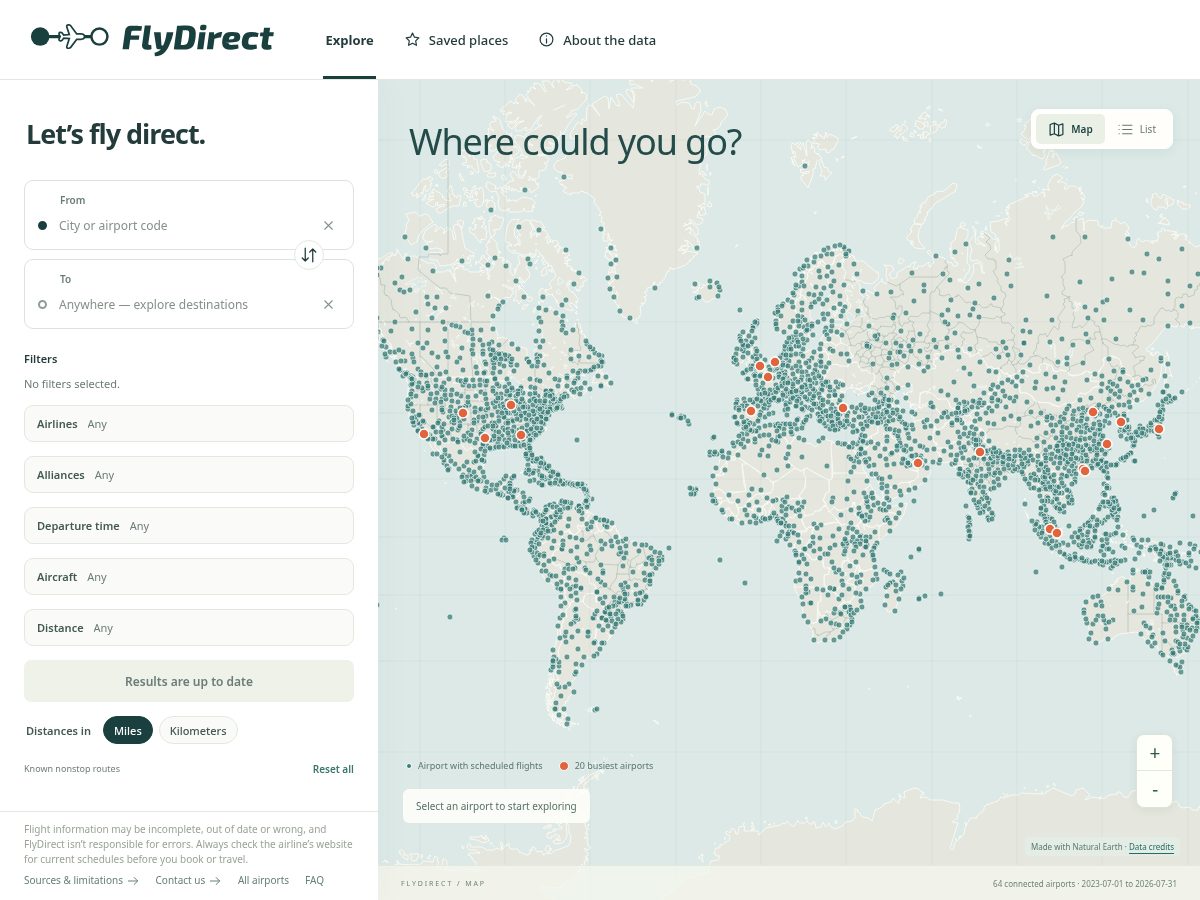Open the All airports link
The width and height of the screenshot is (1200, 900).
(263, 881)
